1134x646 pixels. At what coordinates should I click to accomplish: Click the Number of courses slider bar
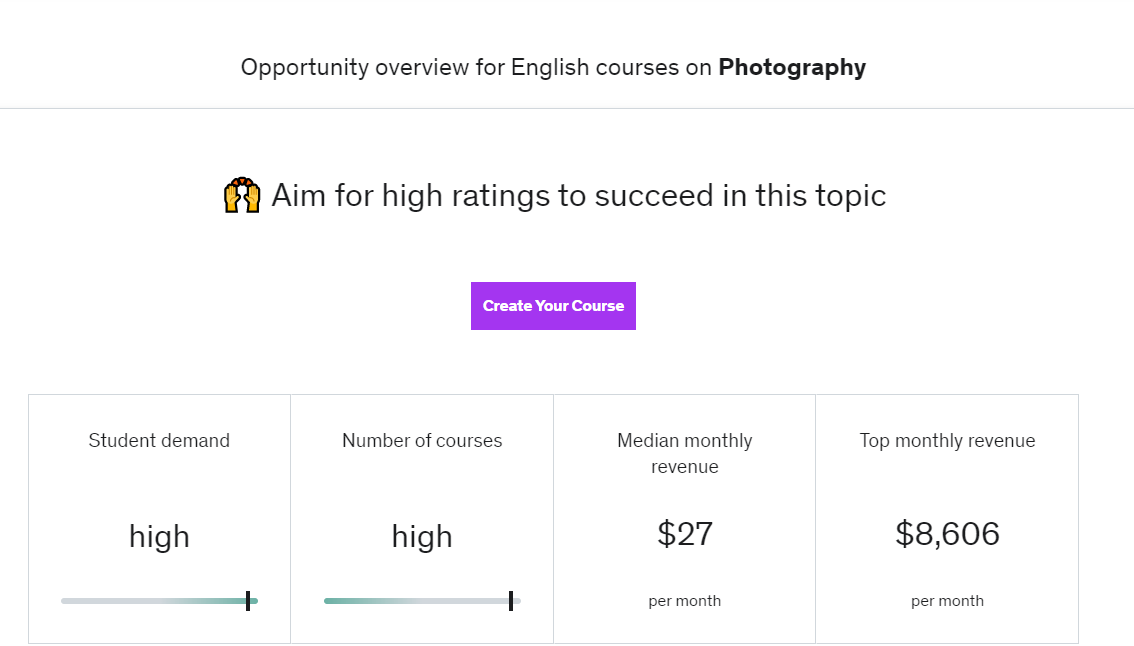click(x=420, y=601)
